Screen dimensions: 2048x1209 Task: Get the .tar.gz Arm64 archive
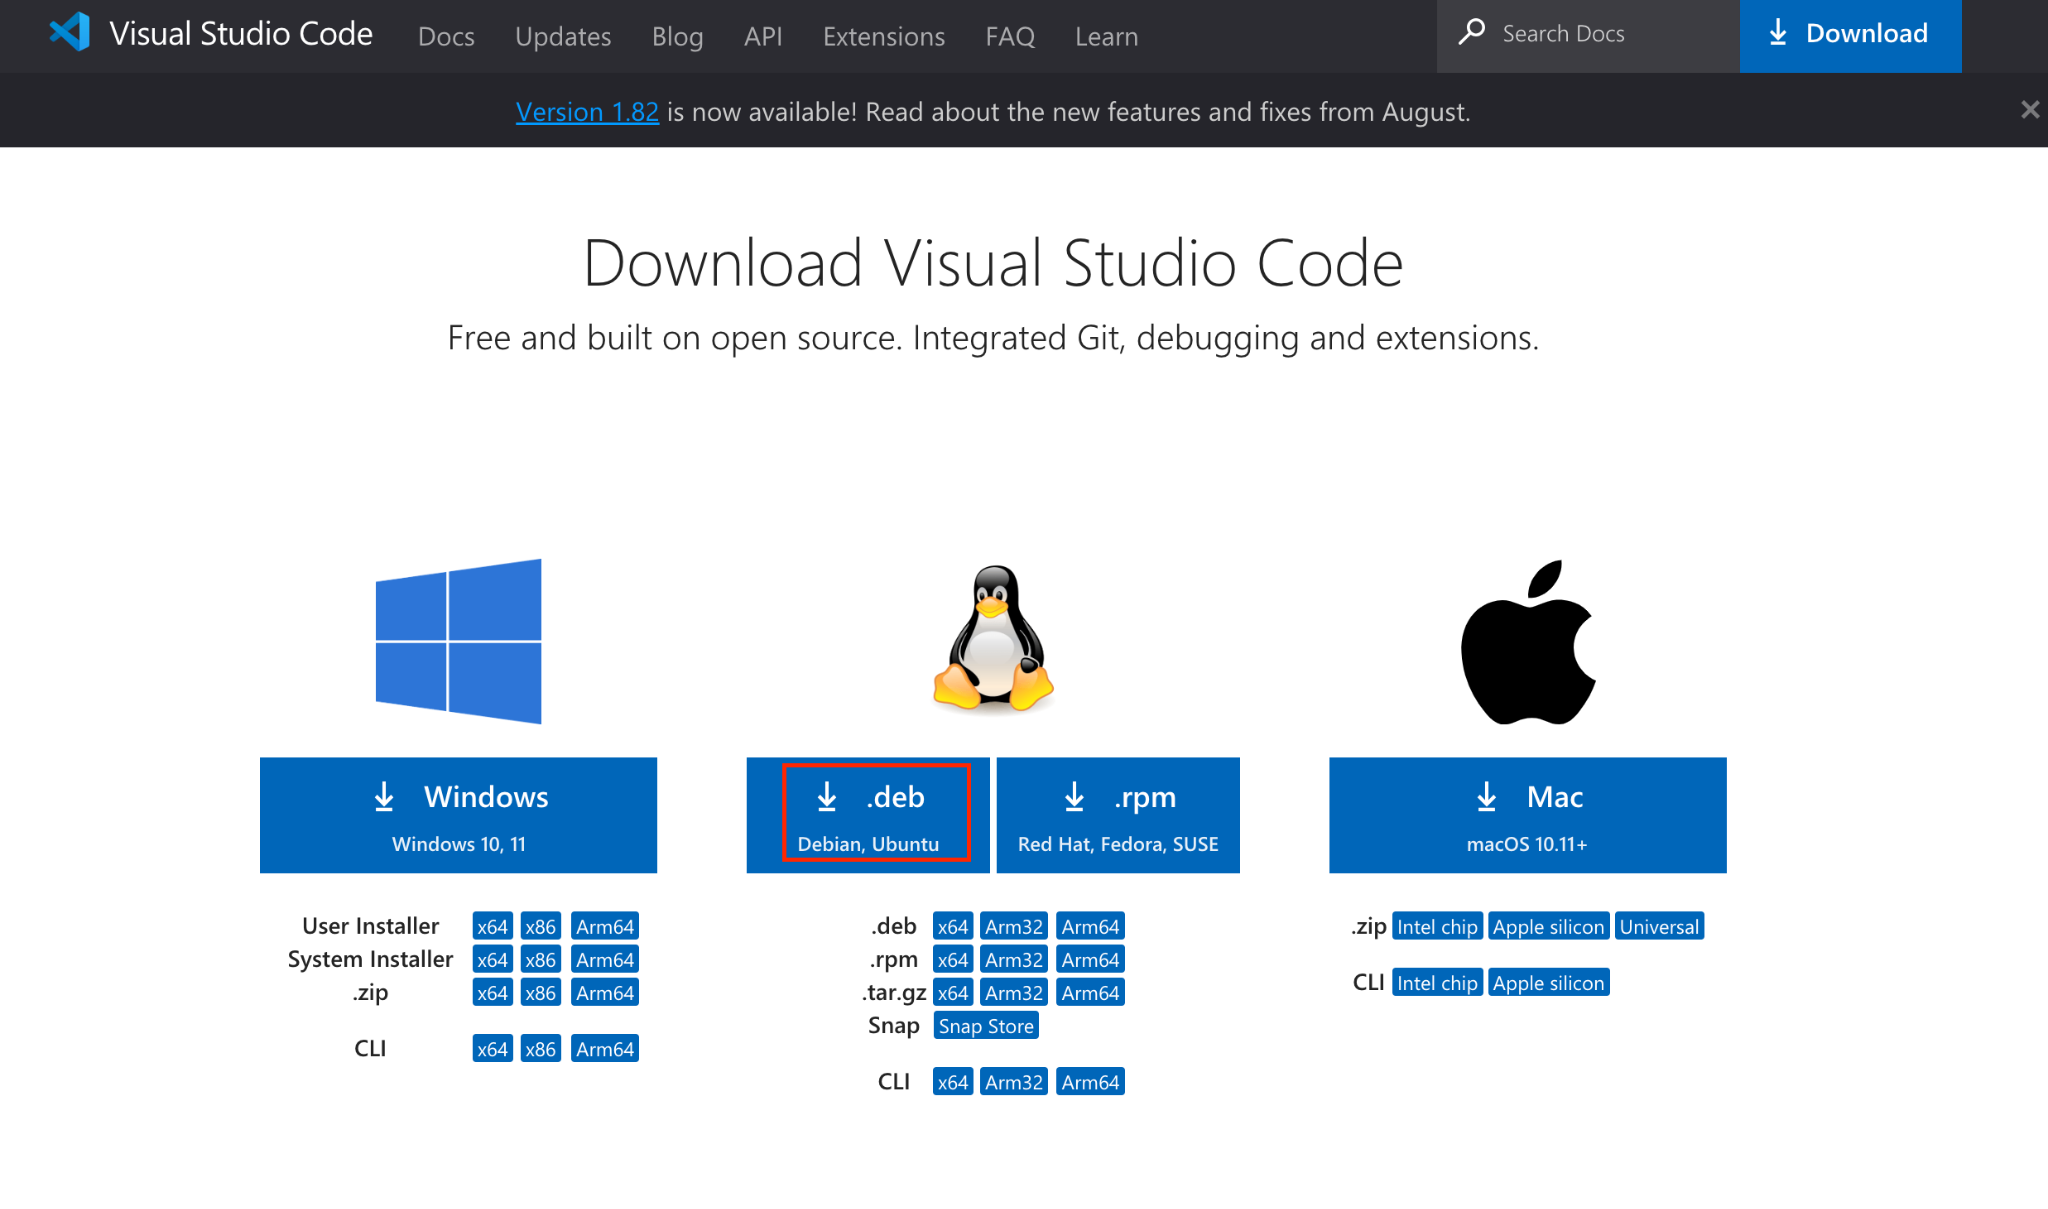coord(1090,992)
